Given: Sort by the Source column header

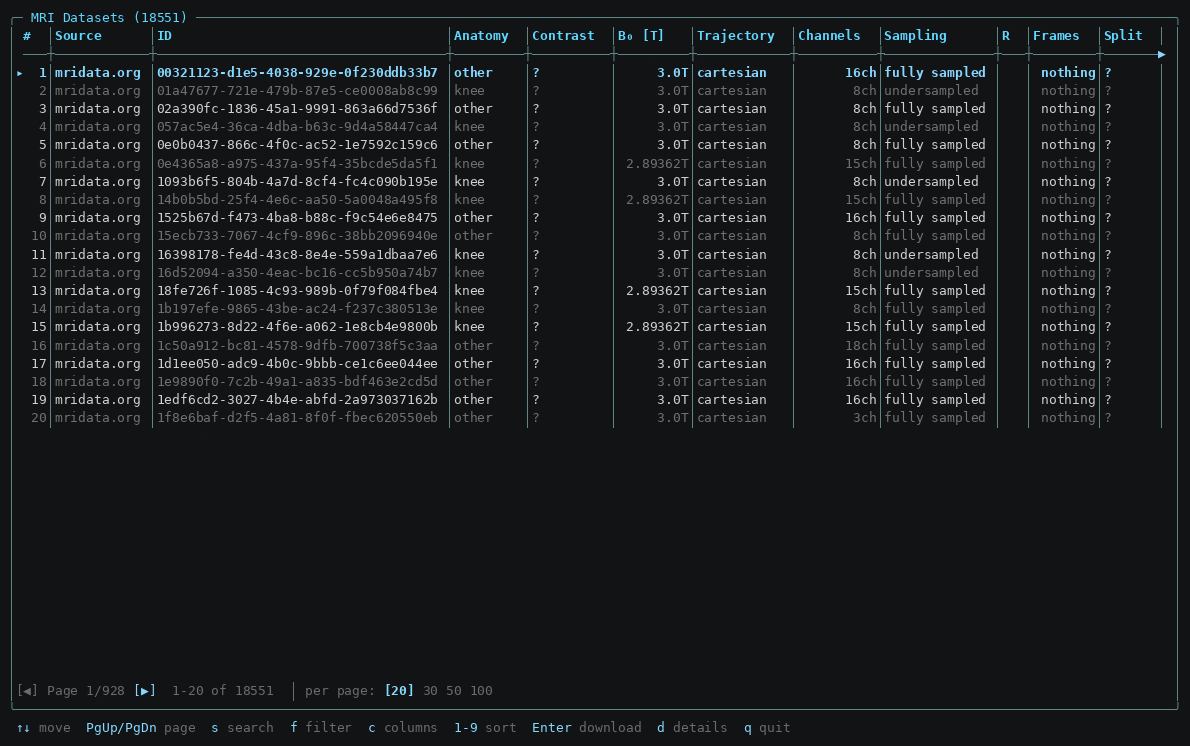Looking at the screenshot, I should (78, 36).
